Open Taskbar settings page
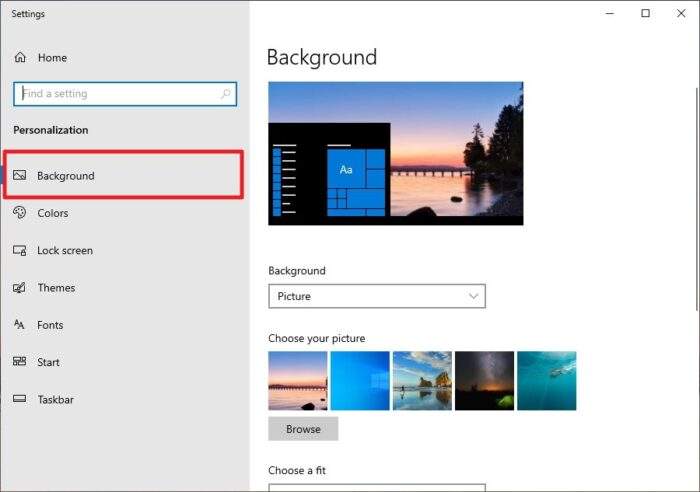The width and height of the screenshot is (700, 492). [123, 399]
